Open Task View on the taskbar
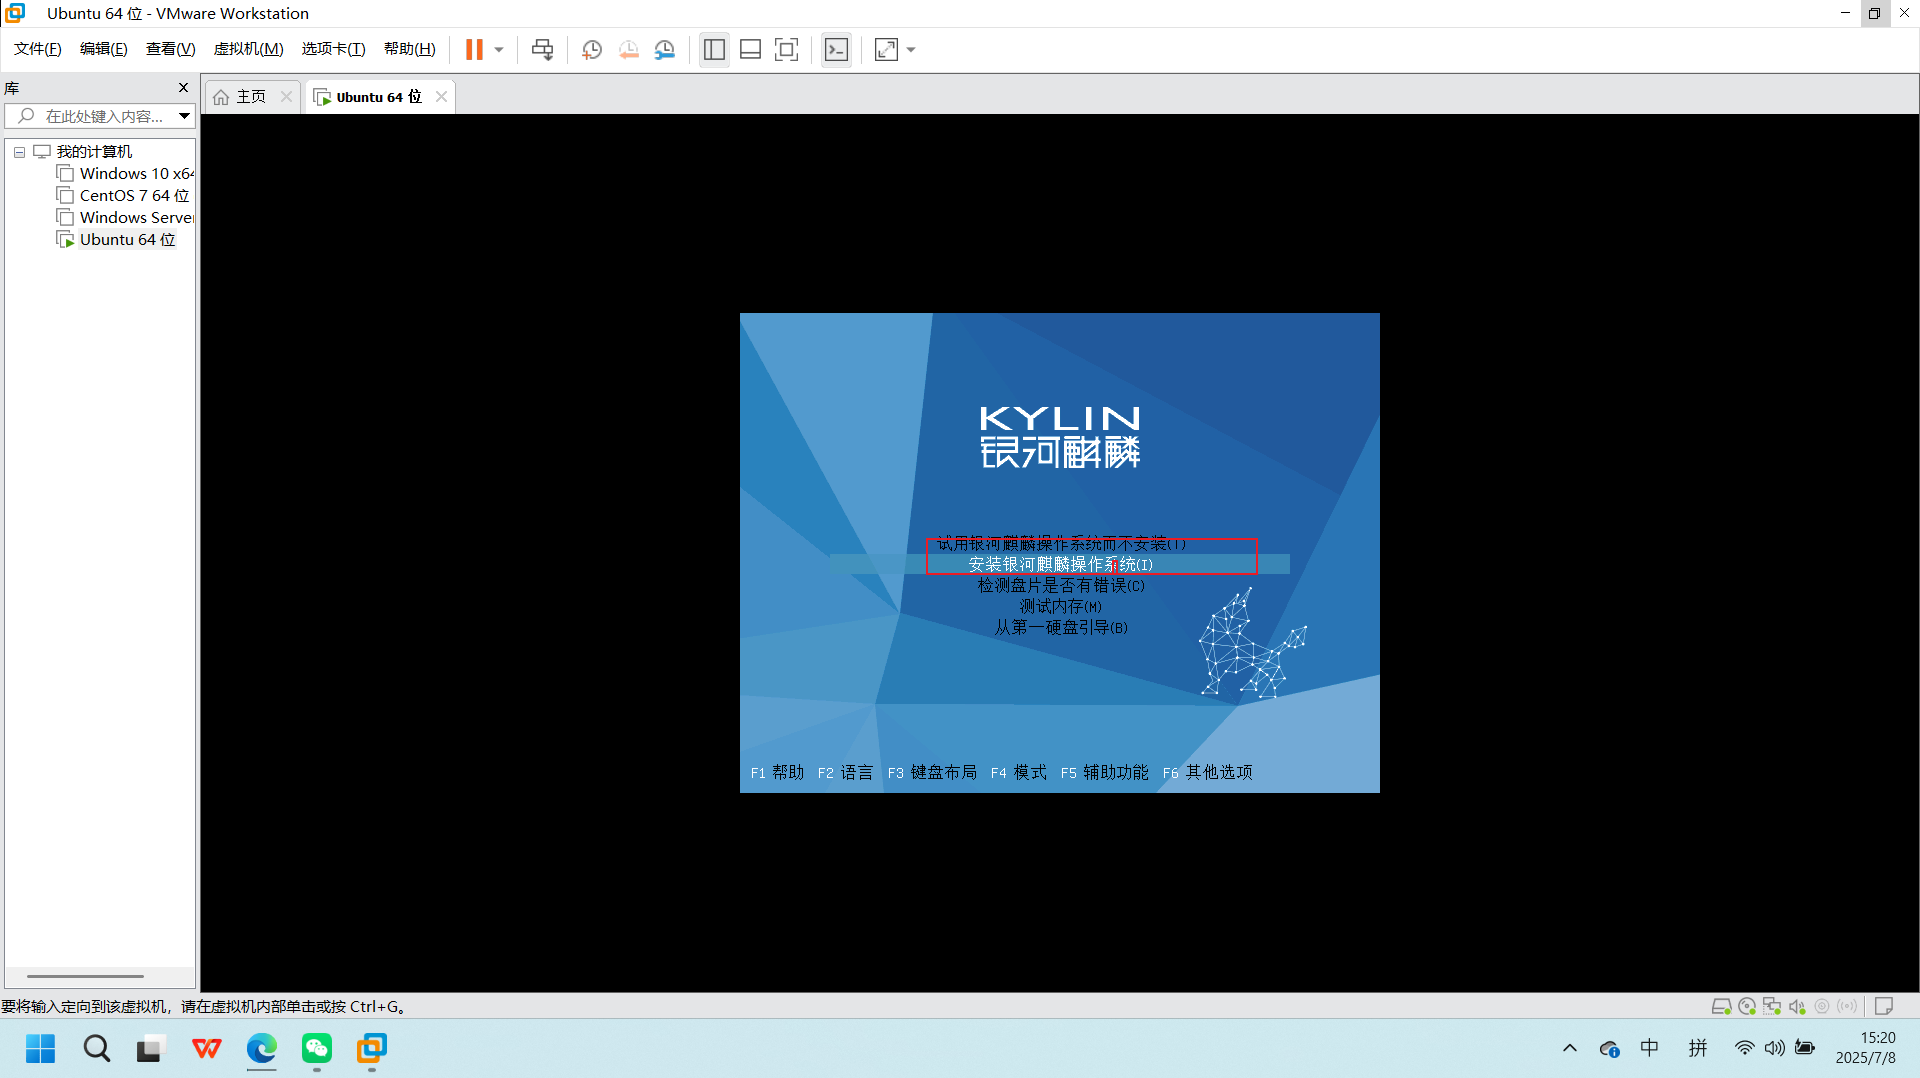The width and height of the screenshot is (1920, 1078). point(150,1049)
